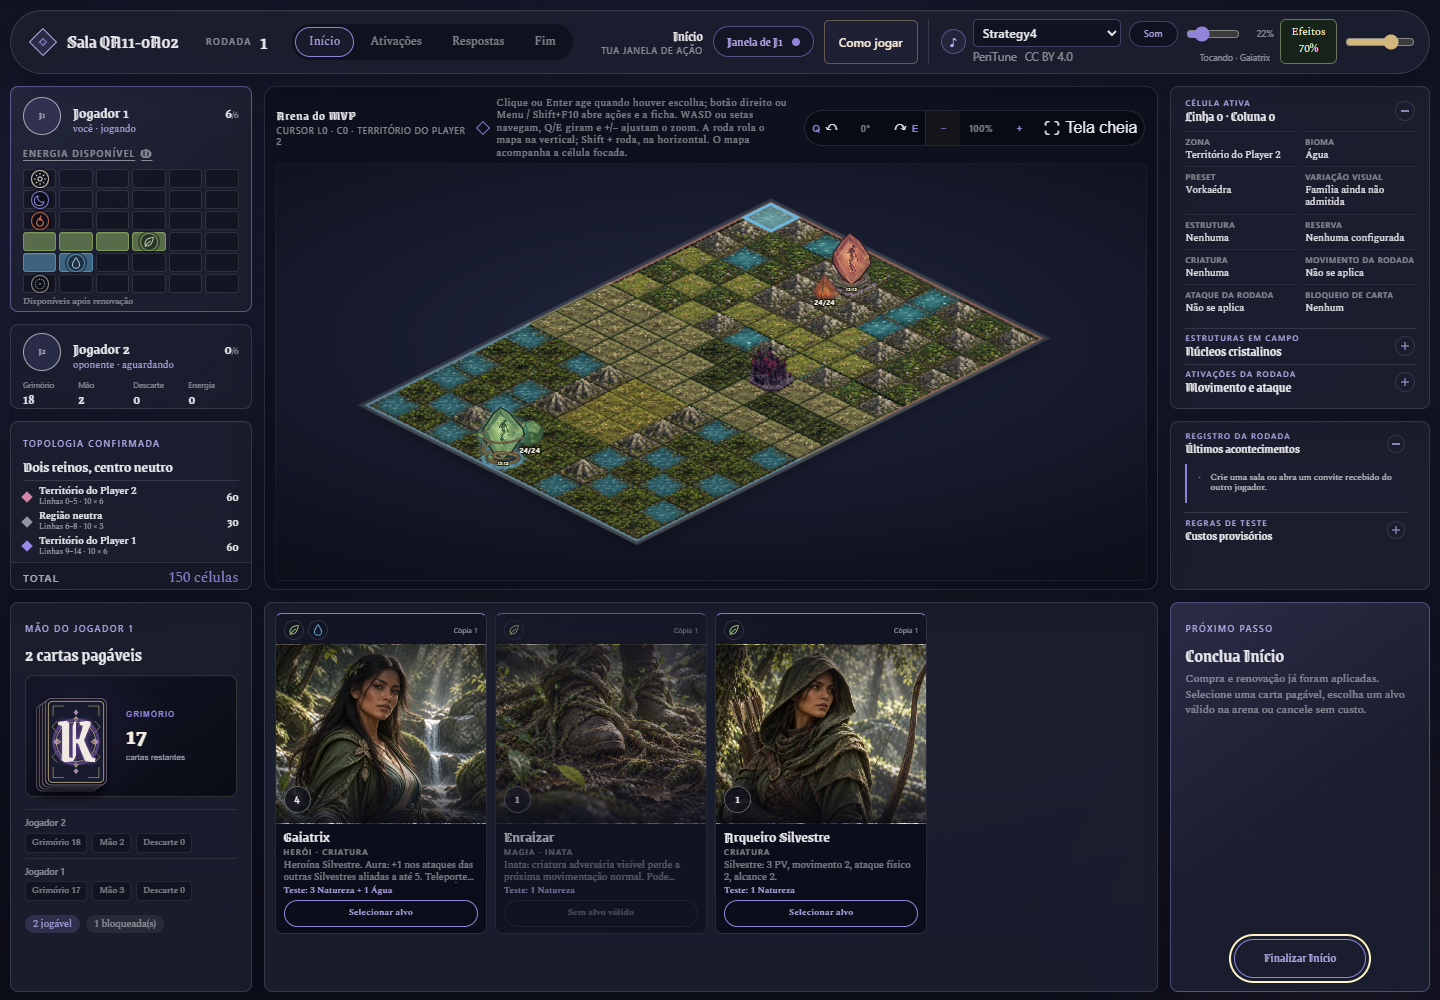The height and width of the screenshot is (1000, 1440).
Task: Zoom out the arena map
Action: (943, 128)
